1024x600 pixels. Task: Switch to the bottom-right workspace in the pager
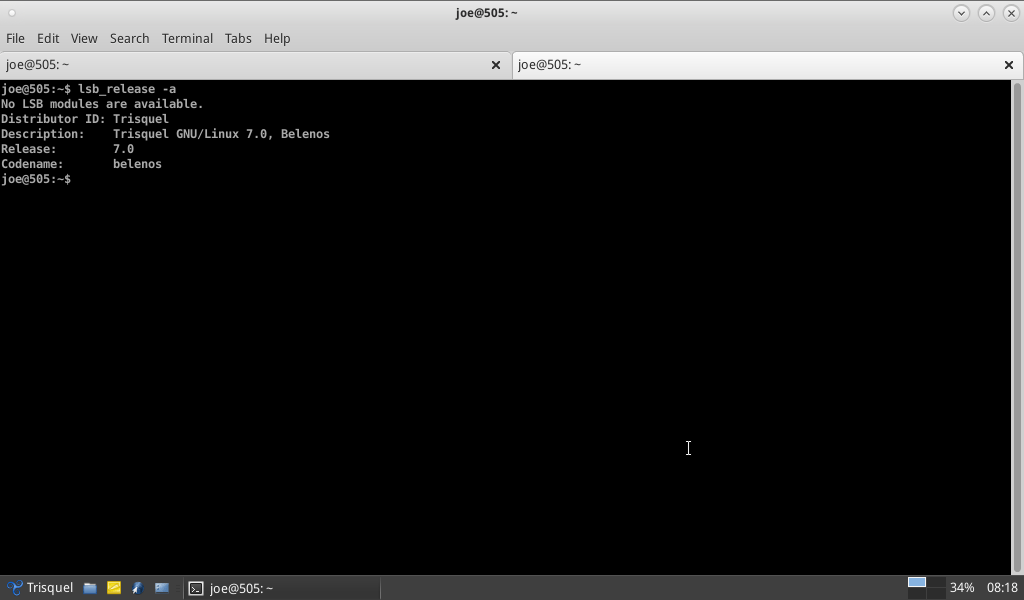point(936,593)
